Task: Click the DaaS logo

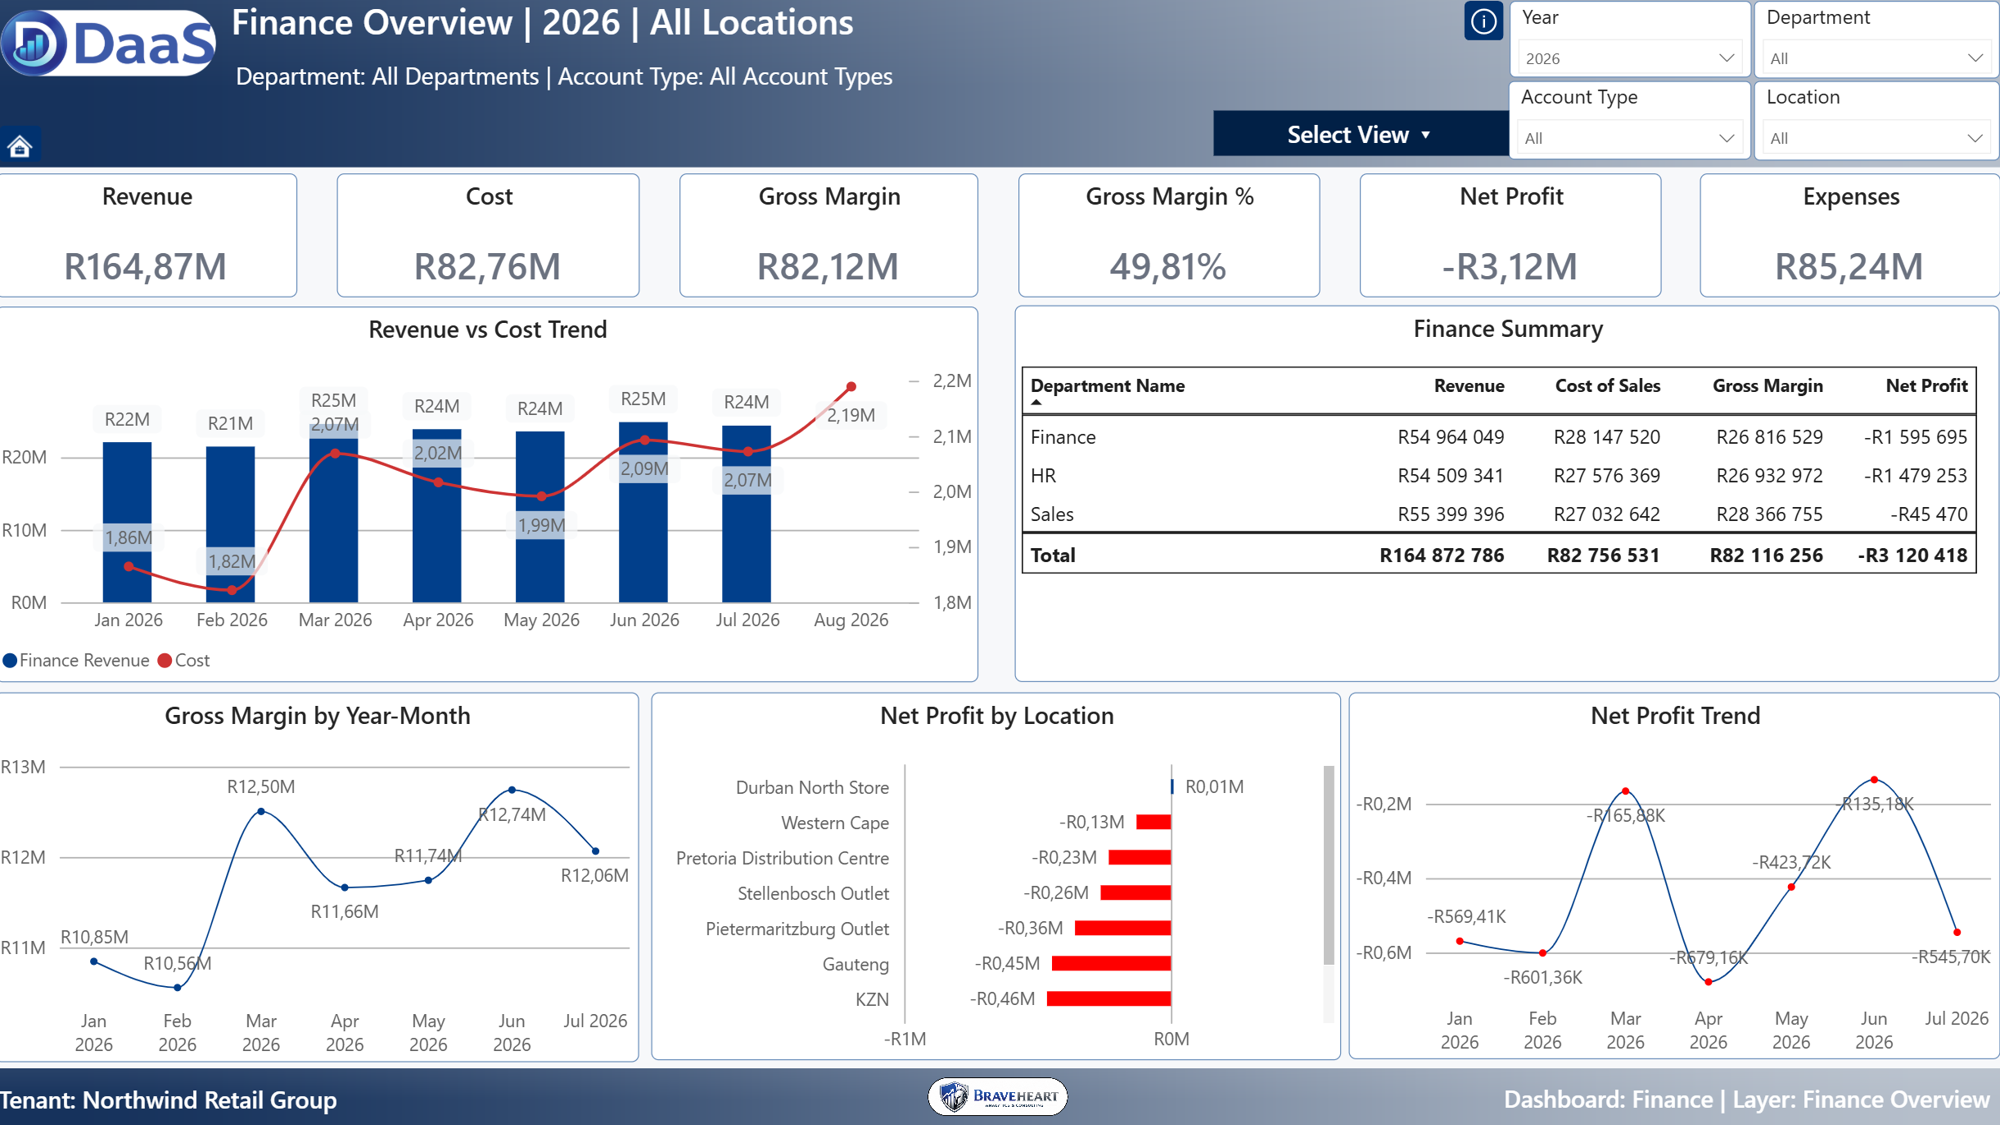Action: click(108, 43)
